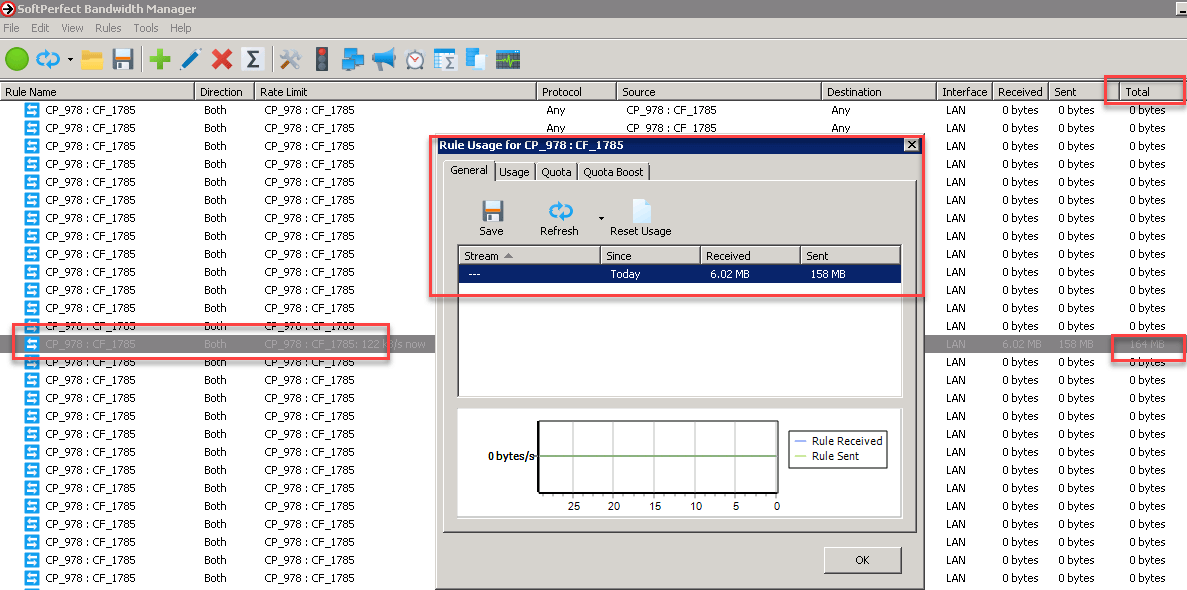1187x590 pixels.
Task: Click the yellow open folder toolbar icon
Action: (92, 59)
